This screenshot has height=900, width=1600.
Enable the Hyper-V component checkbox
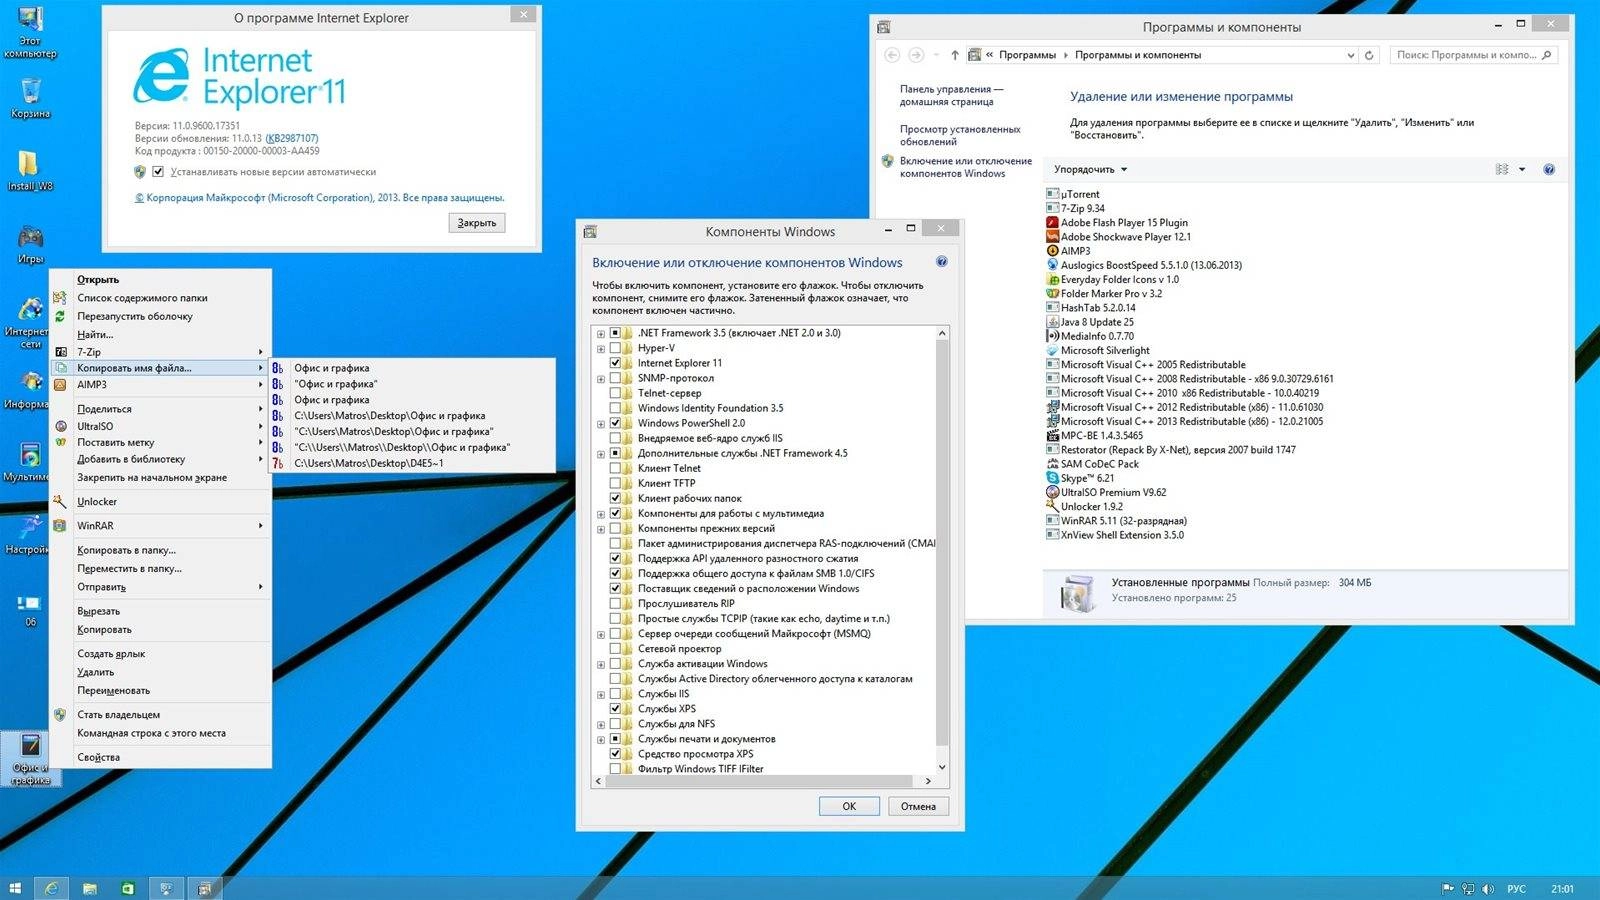(x=615, y=348)
